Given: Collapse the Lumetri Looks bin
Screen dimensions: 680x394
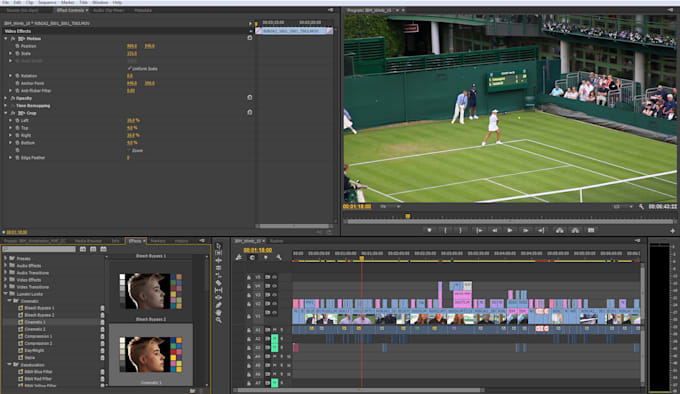Looking at the screenshot, I should [x=6, y=294].
